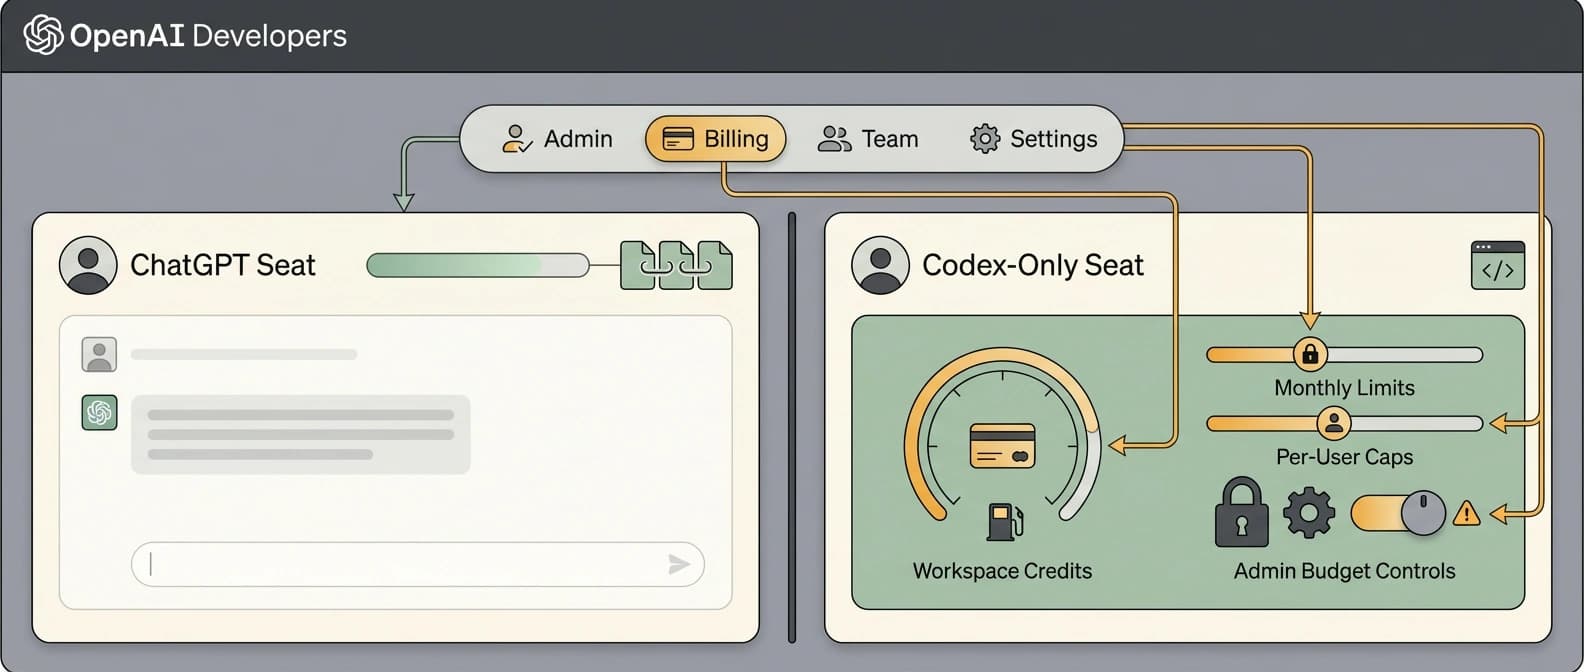Click the Per-User Caps slider user handle
Image resolution: width=1584 pixels, height=672 pixels.
coord(1333,423)
